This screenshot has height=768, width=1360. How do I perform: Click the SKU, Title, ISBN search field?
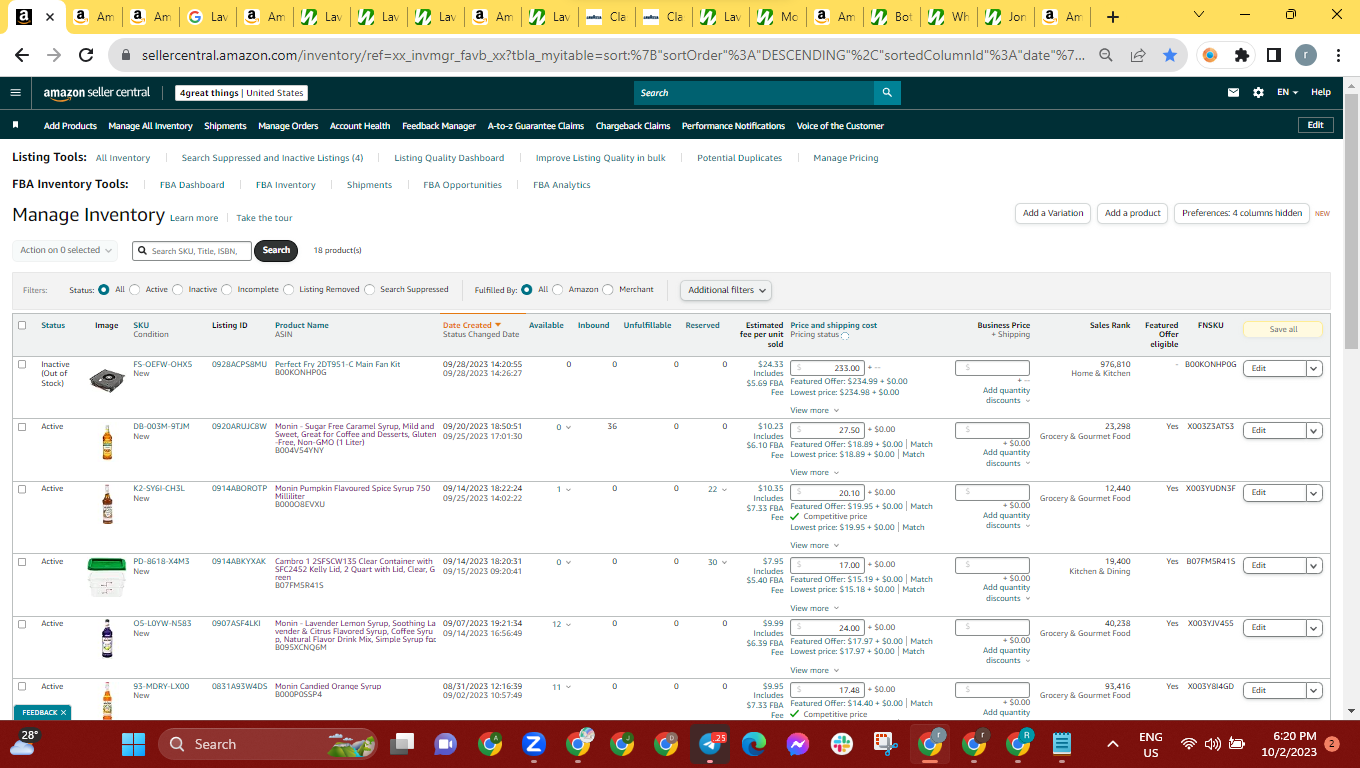pos(192,250)
